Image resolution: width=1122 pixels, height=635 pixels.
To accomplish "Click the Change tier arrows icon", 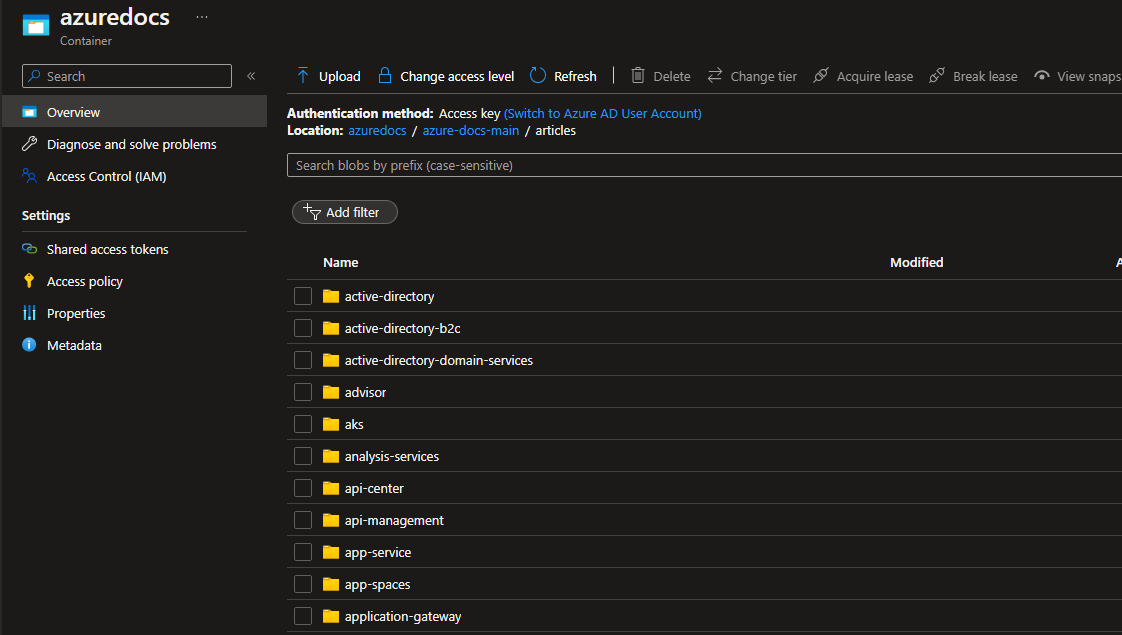I will click(715, 76).
